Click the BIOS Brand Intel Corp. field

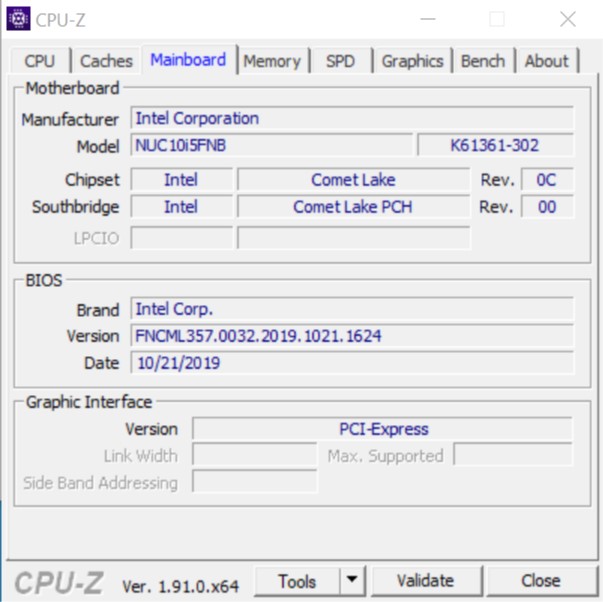(x=352, y=309)
